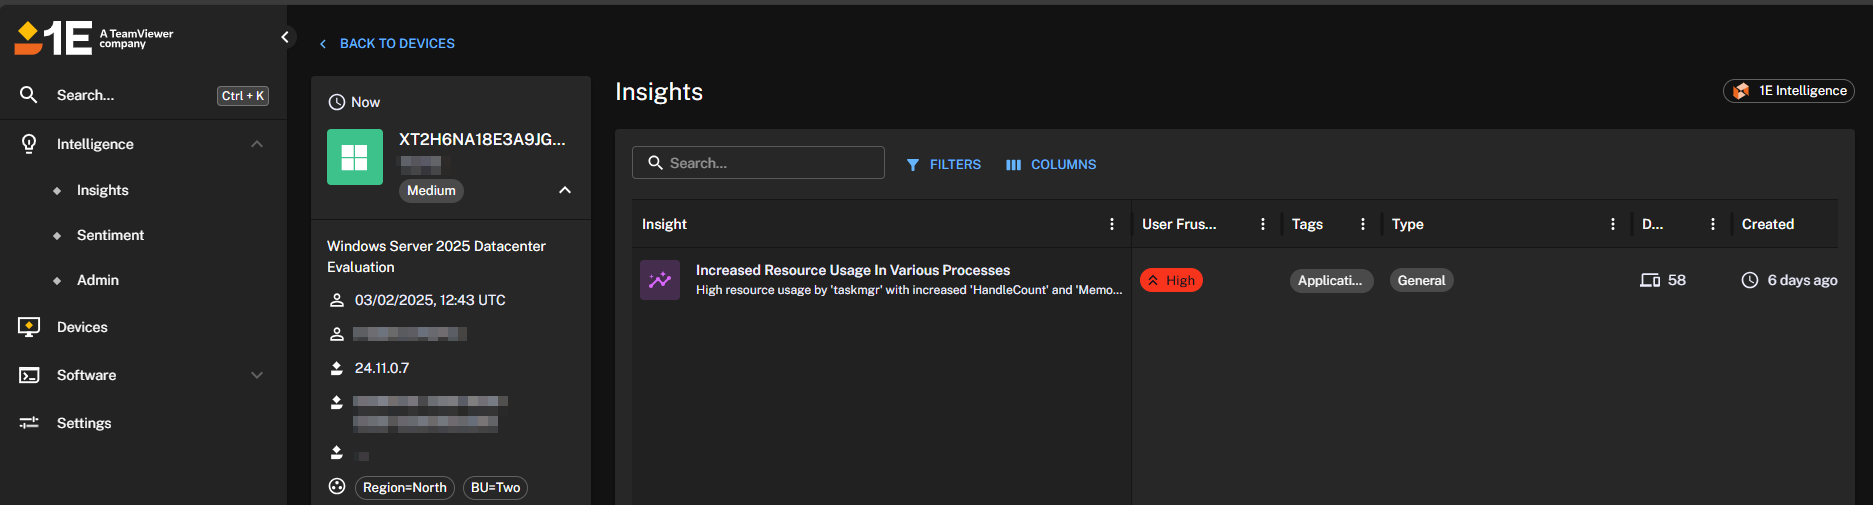This screenshot has height=505, width=1873.
Task: Click the Devices monitor icon in sidebar
Action: click(29, 327)
